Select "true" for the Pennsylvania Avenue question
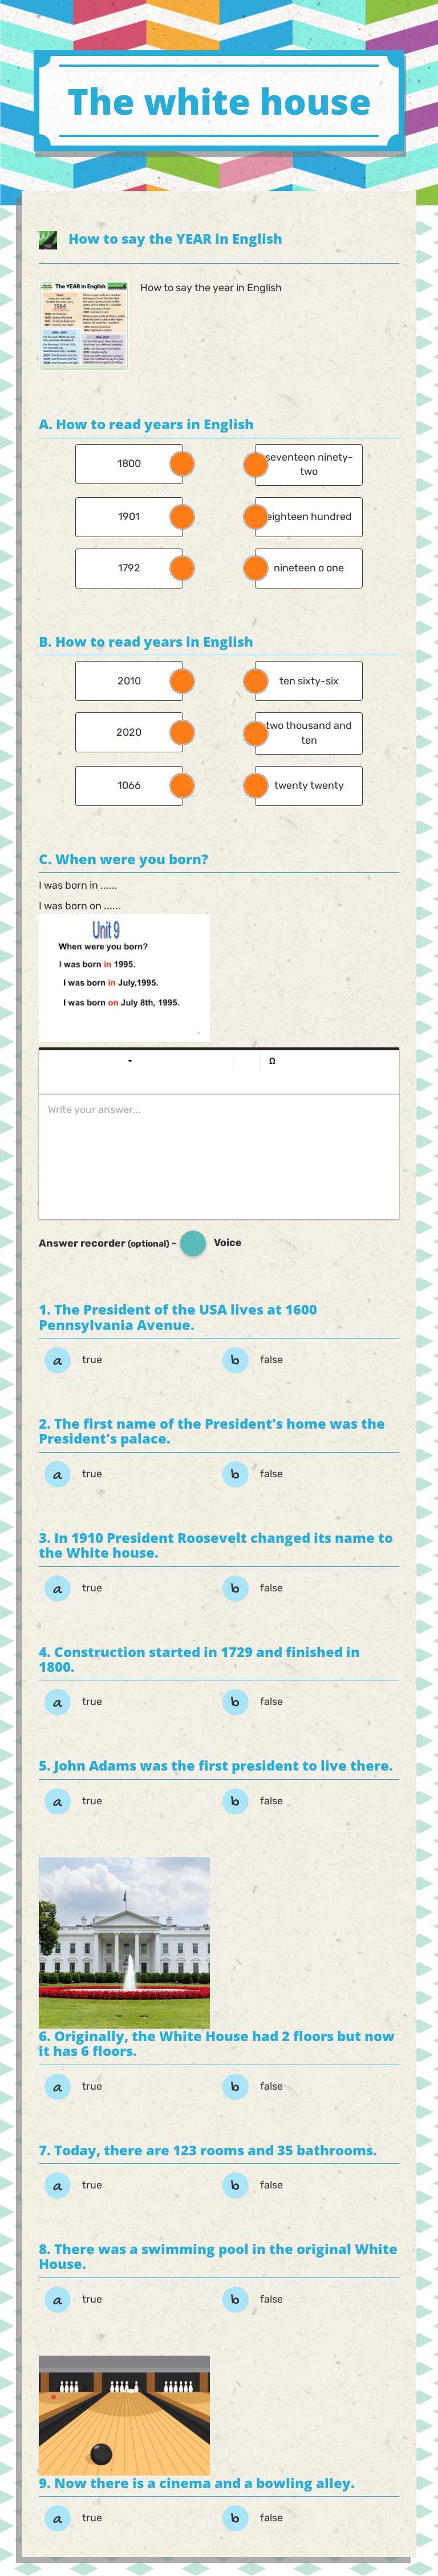 (57, 1359)
